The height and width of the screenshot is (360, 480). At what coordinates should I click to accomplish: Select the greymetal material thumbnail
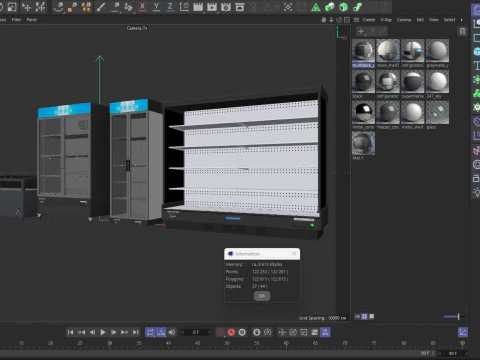point(437,51)
